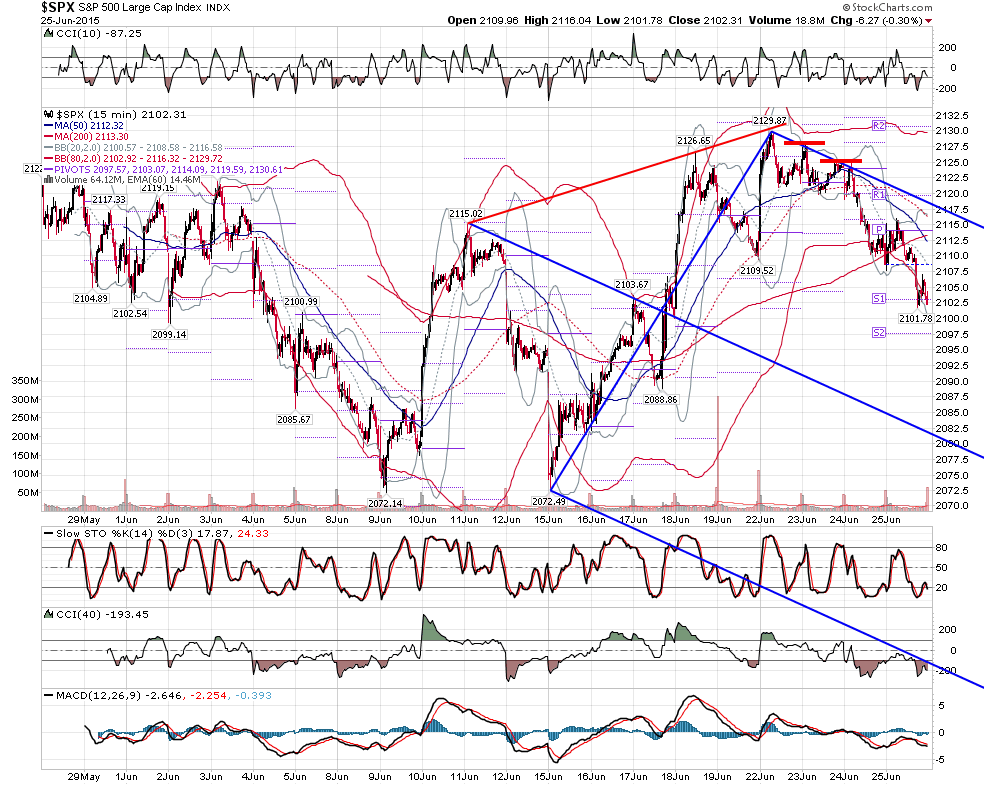Click the candlestick icon beside $SPX (15 min)
Image resolution: width=984 pixels, height=785 pixels.
(x=49, y=114)
